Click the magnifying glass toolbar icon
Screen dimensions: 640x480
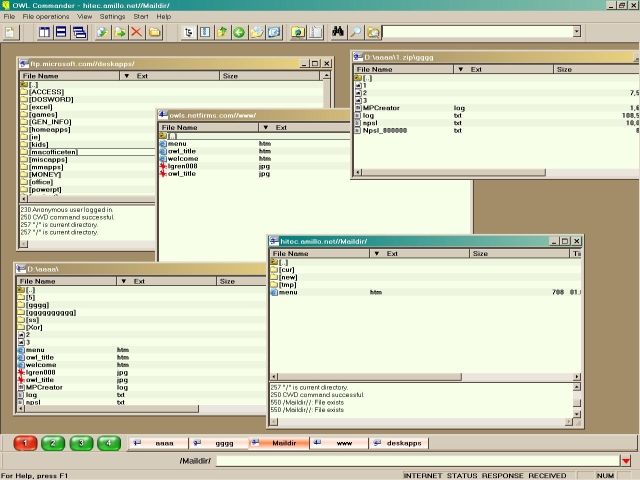[x=356, y=32]
